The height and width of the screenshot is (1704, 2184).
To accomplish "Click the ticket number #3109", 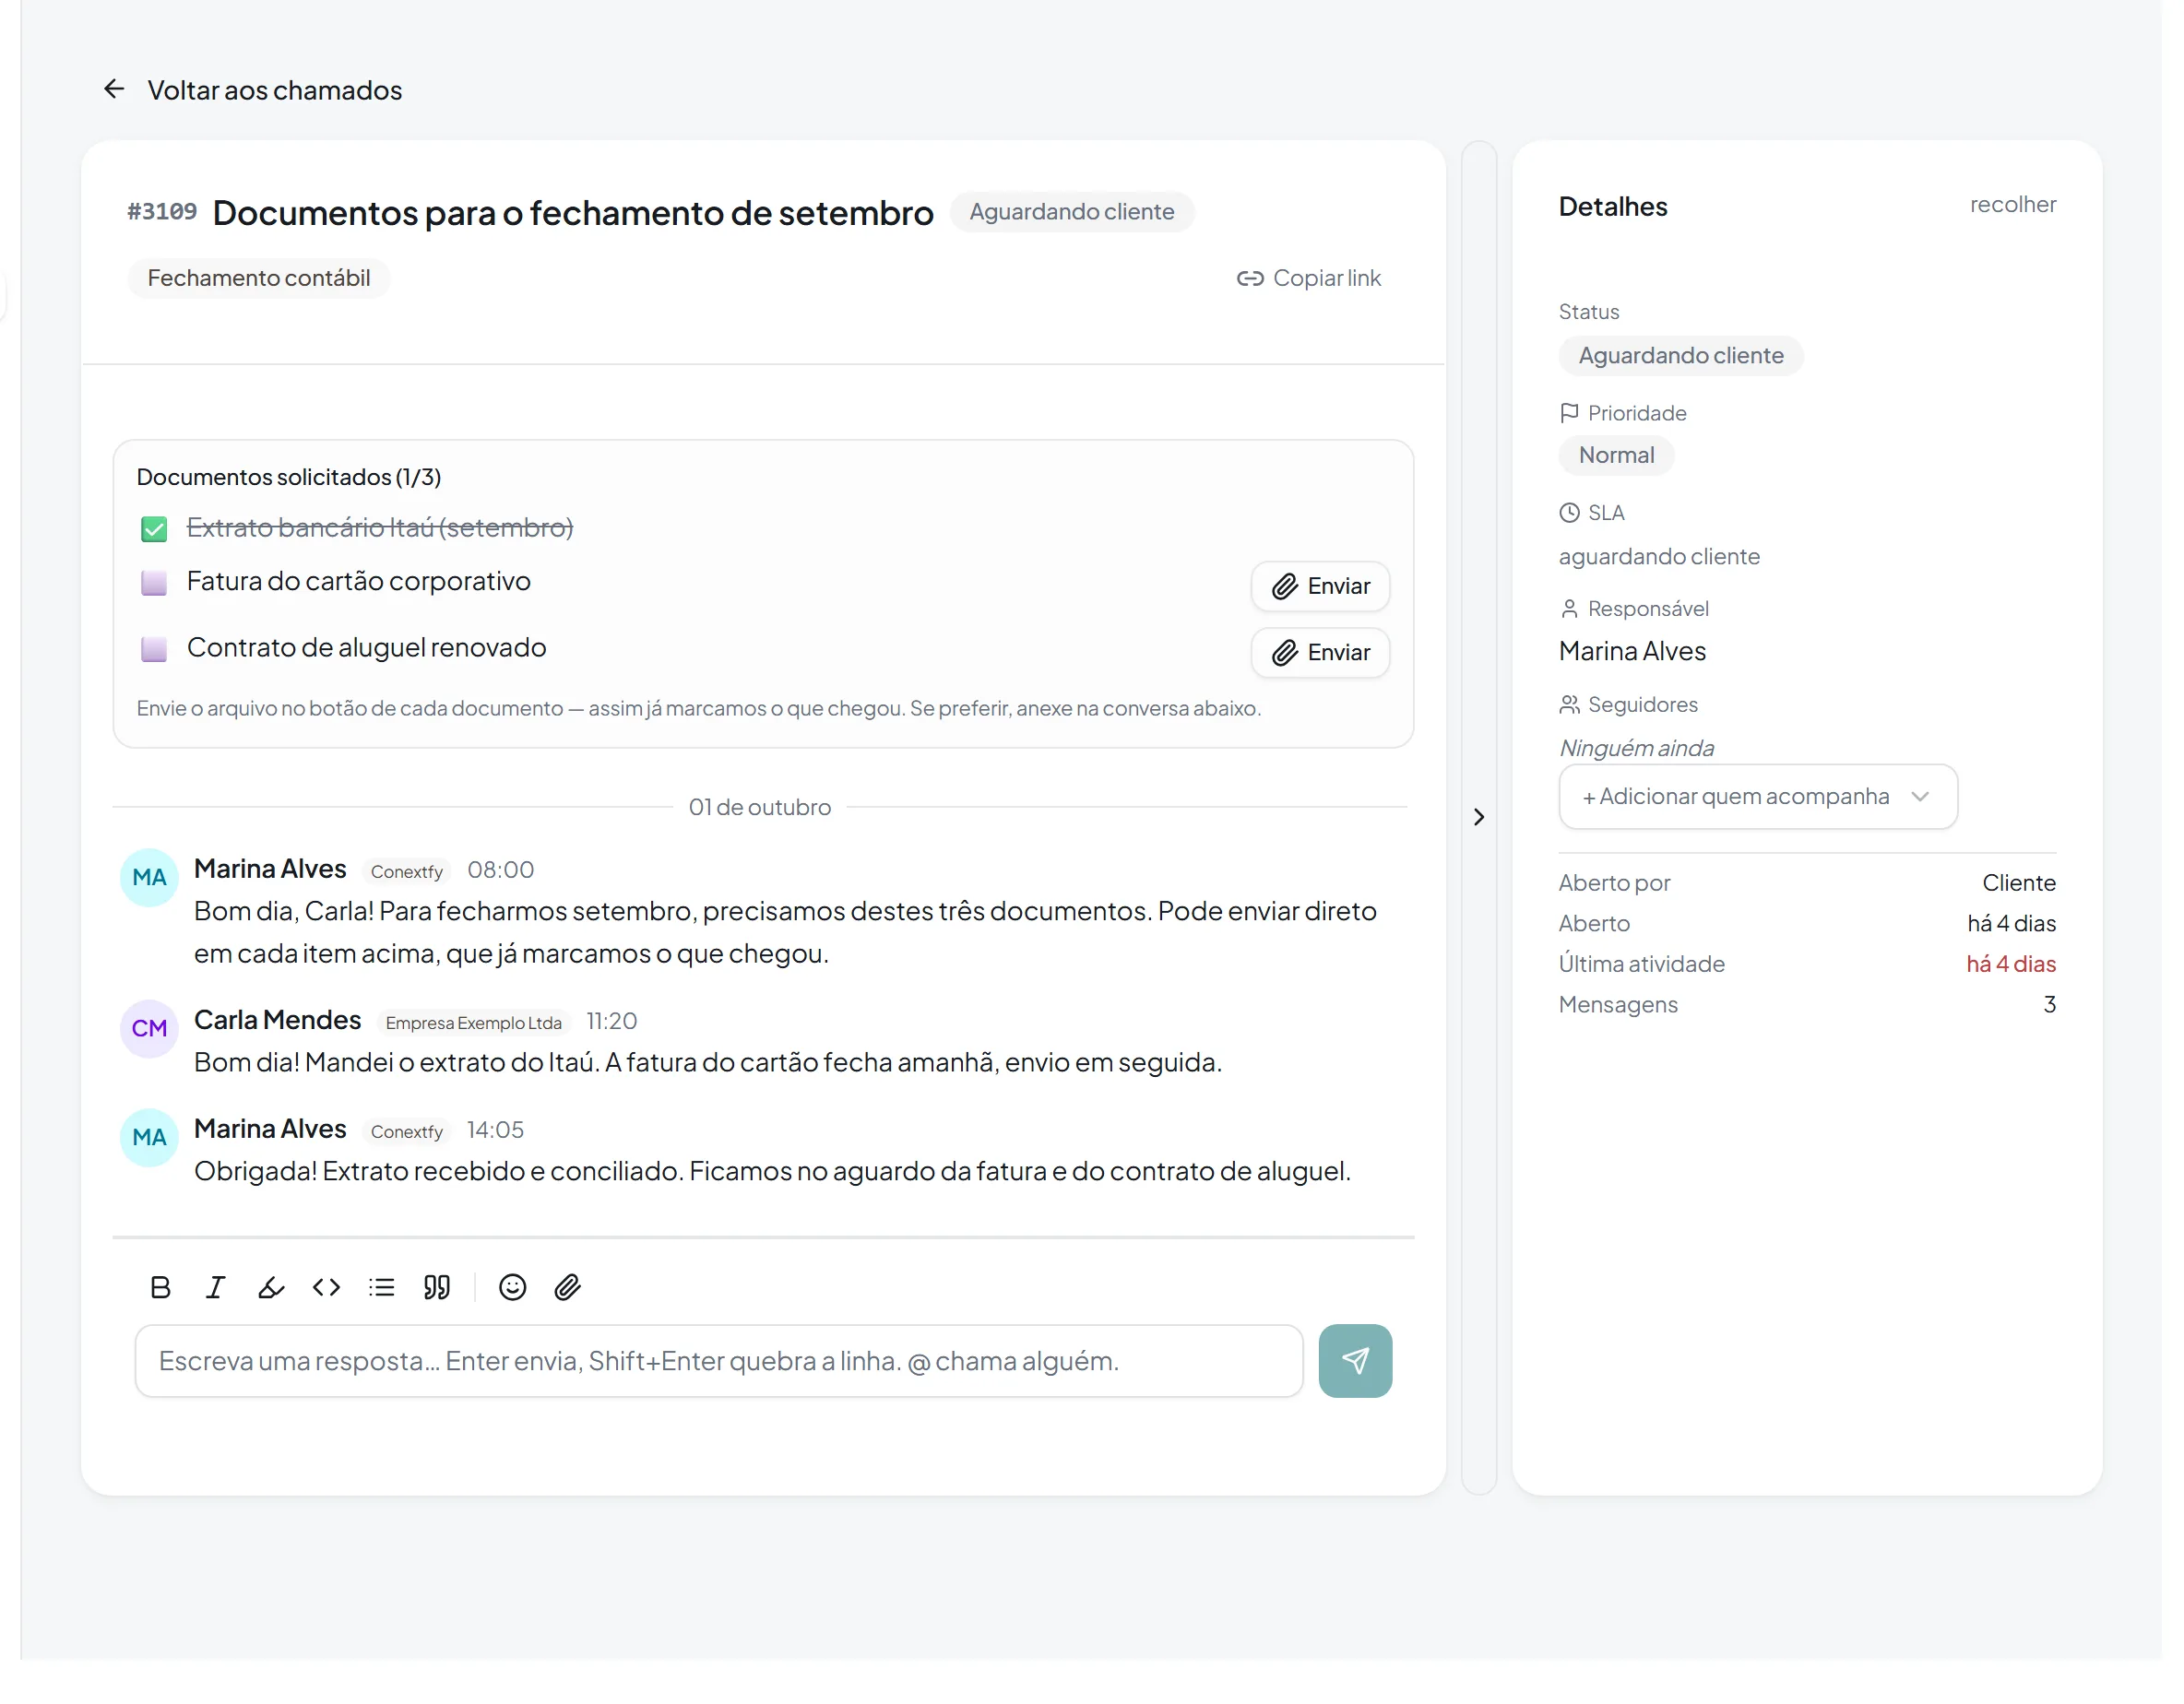I will point(164,213).
